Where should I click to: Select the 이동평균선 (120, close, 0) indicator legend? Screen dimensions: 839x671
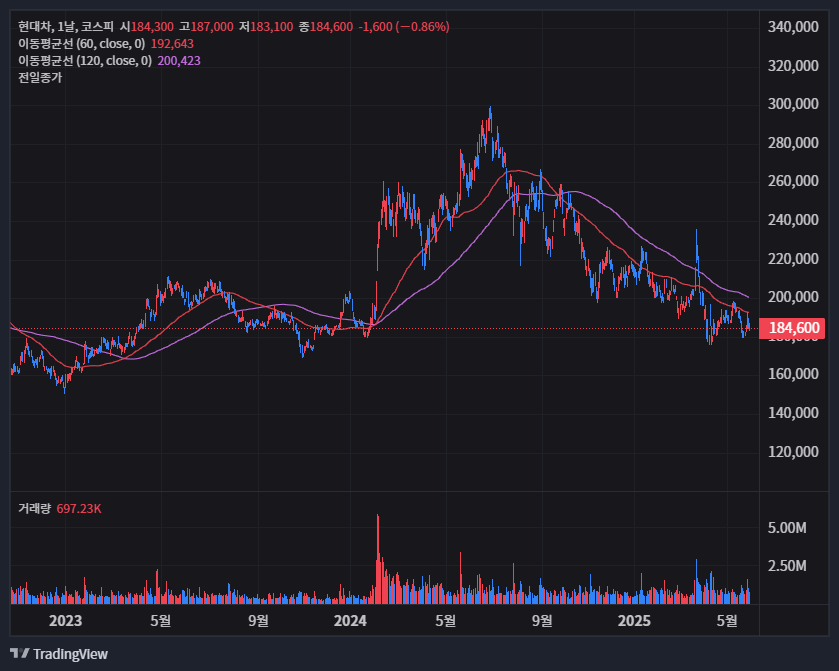coord(85,61)
